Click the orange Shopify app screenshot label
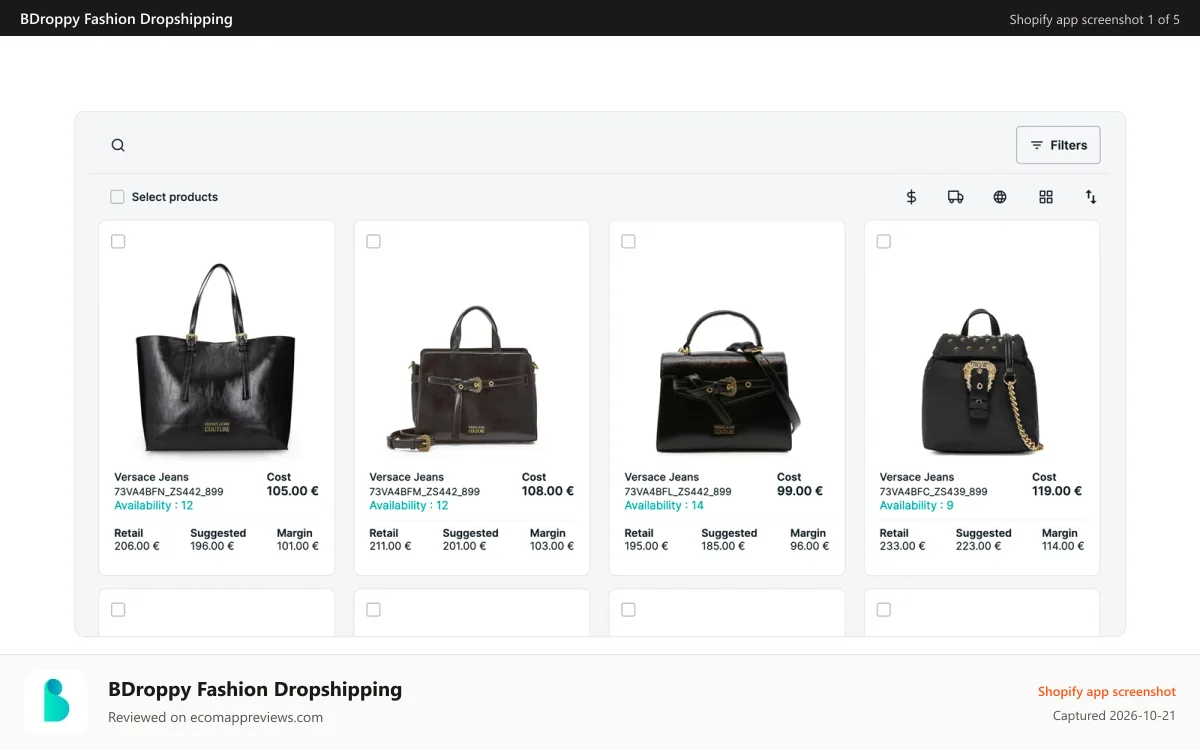This screenshot has width=1200, height=750. click(x=1107, y=692)
